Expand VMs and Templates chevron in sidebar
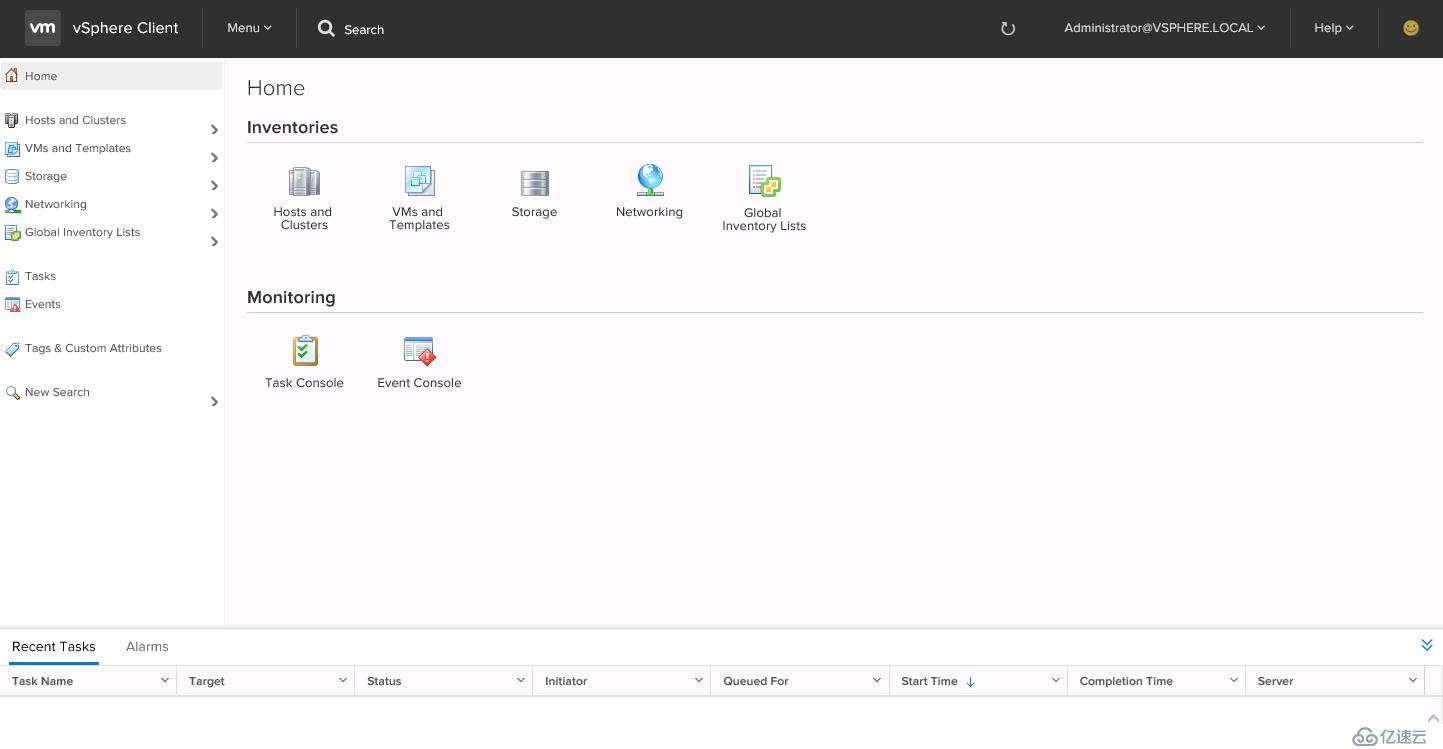Screen dimensions: 1443x749 (x=214, y=157)
